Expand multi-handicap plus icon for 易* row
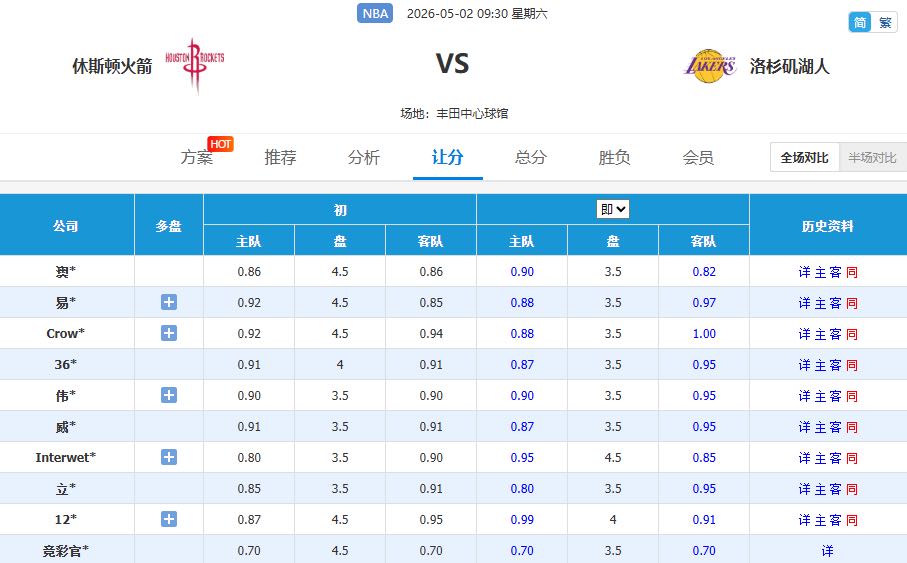907x563 pixels. click(169, 302)
